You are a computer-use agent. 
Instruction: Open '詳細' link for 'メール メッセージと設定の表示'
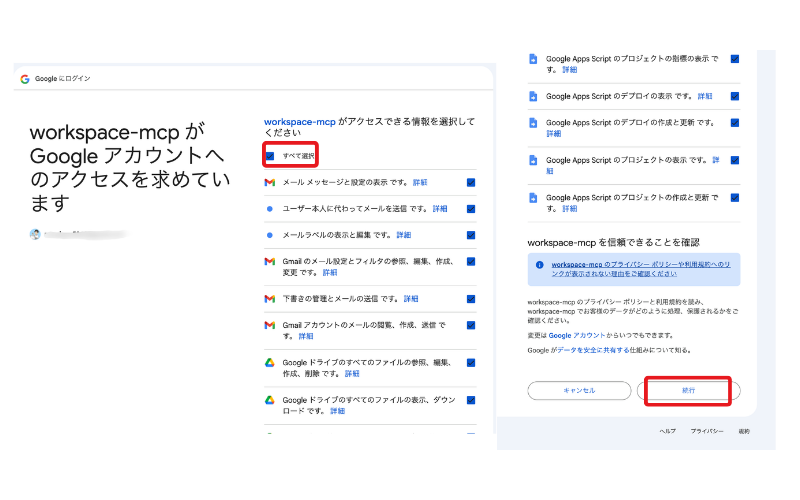pyautogui.click(x=420, y=183)
